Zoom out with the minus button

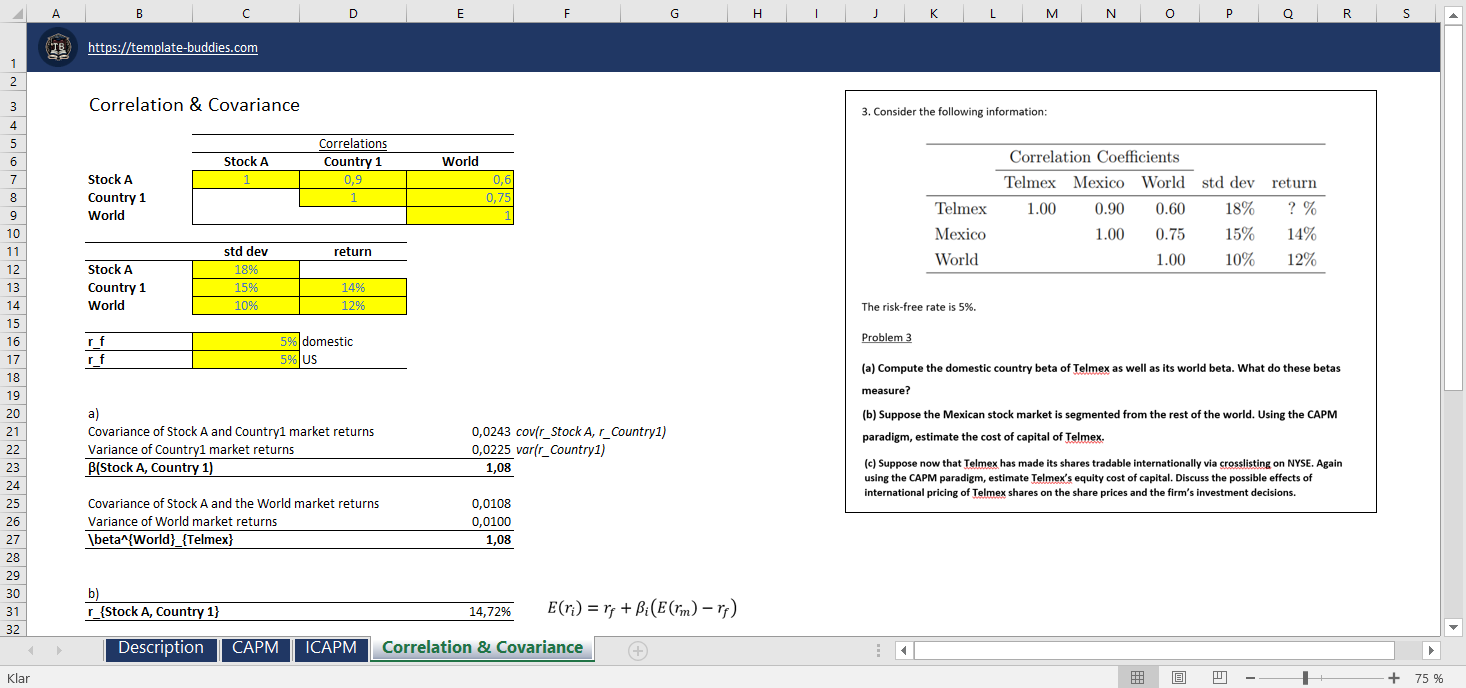pyautogui.click(x=1251, y=678)
